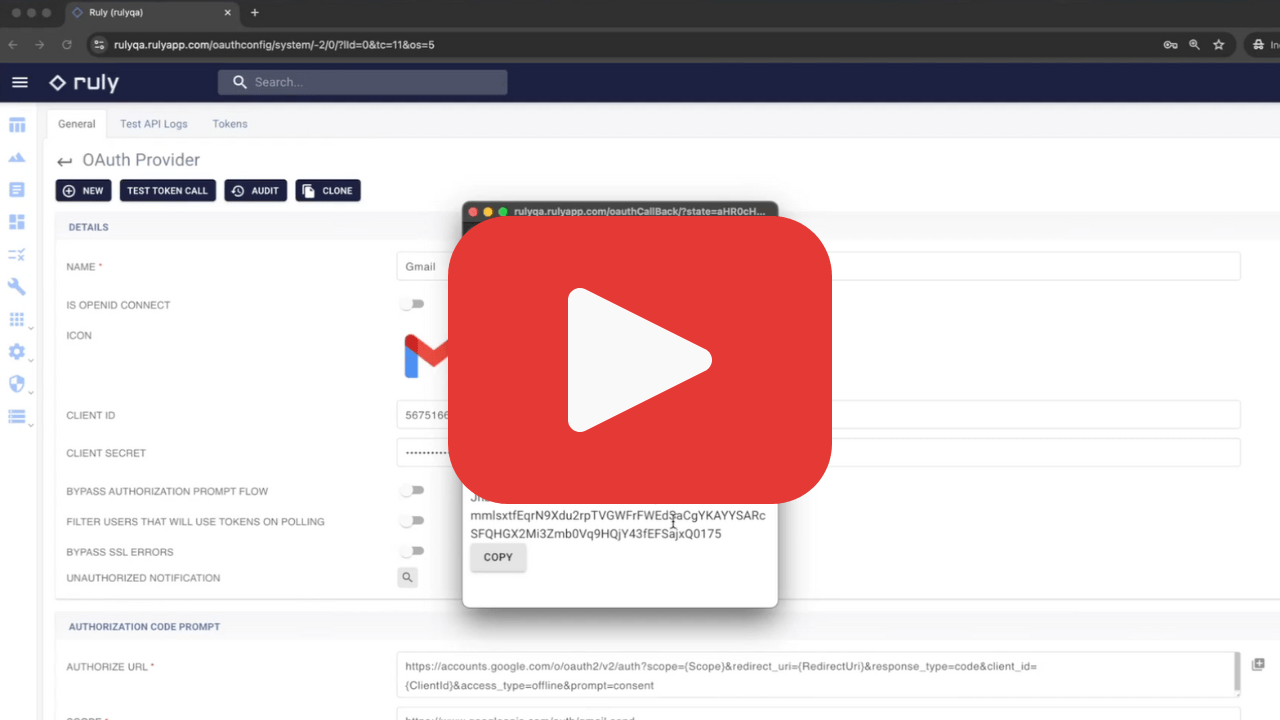
Task: Open the shield security sidebar icon
Action: click(16, 384)
